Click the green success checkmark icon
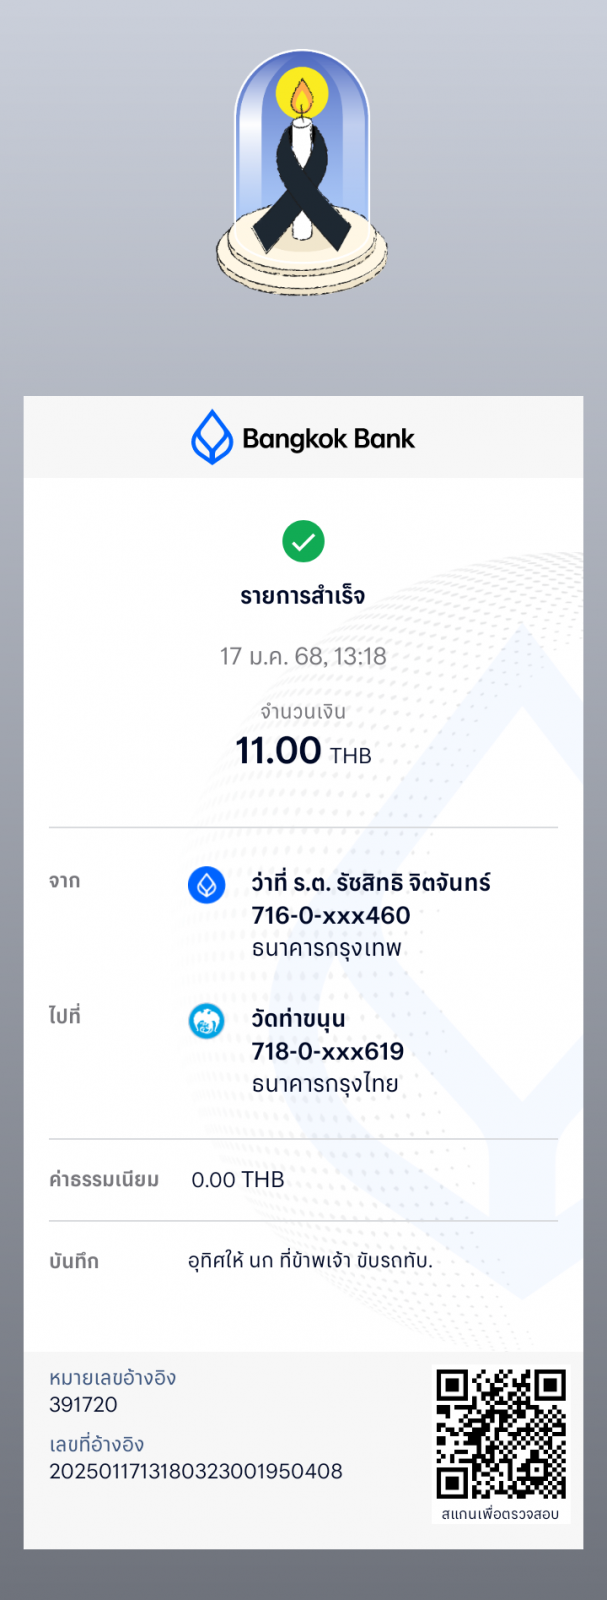 [303, 541]
